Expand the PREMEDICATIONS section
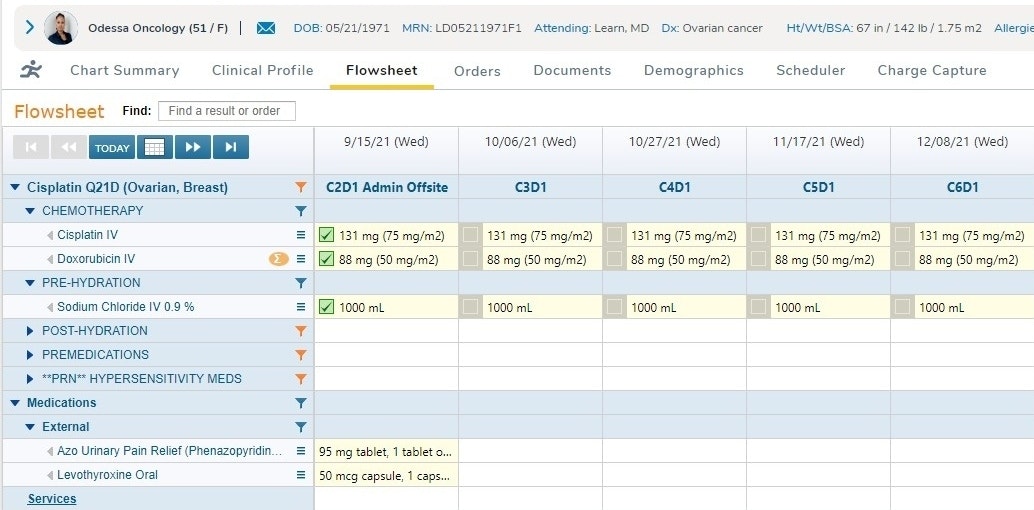Viewport: 1034px width, 510px height. coord(31,355)
